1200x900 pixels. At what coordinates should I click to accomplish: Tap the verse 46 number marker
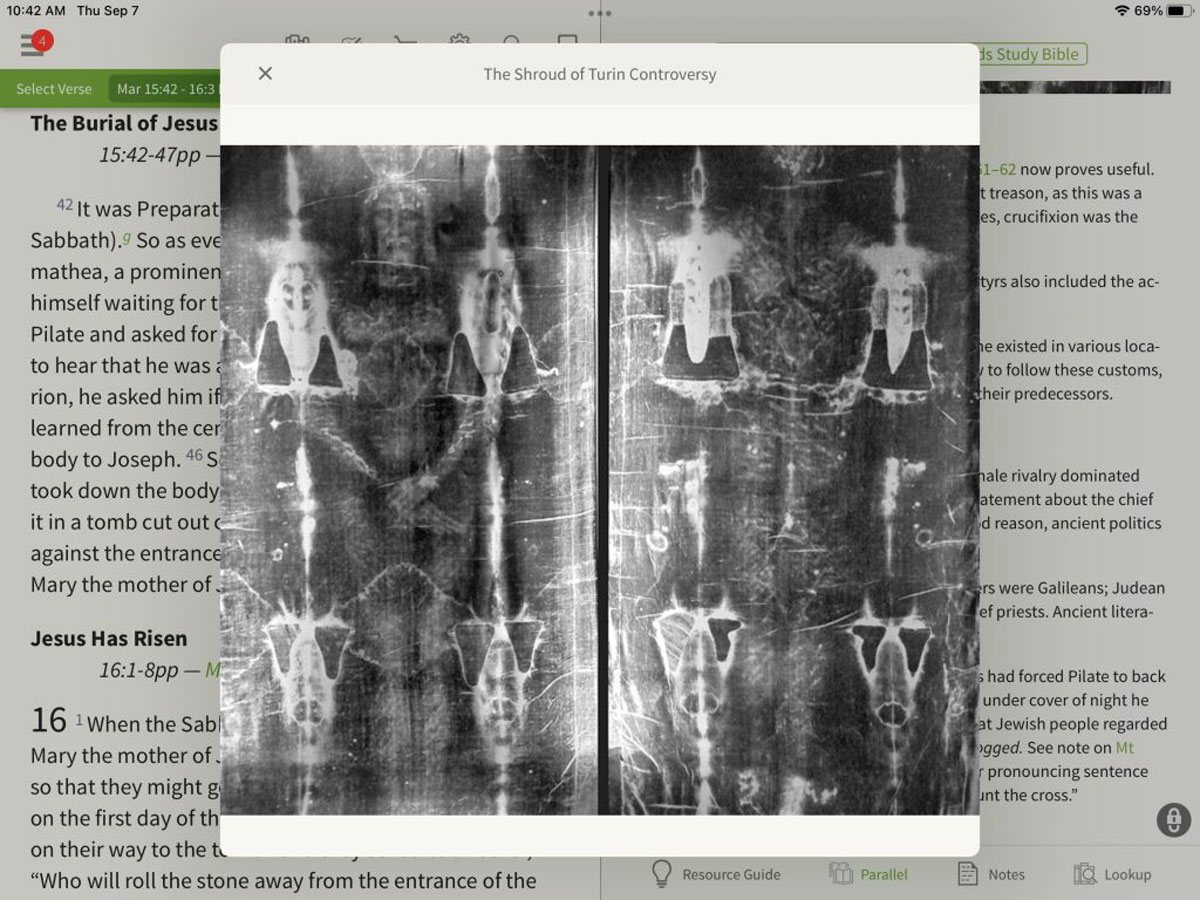tap(194, 455)
